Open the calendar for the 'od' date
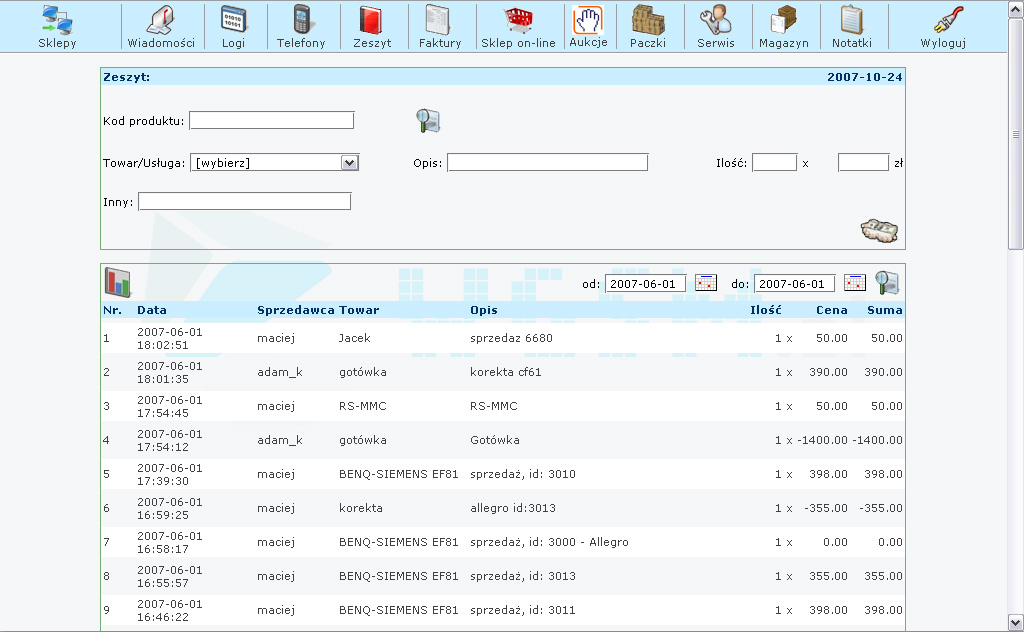The width and height of the screenshot is (1024, 632). click(706, 283)
